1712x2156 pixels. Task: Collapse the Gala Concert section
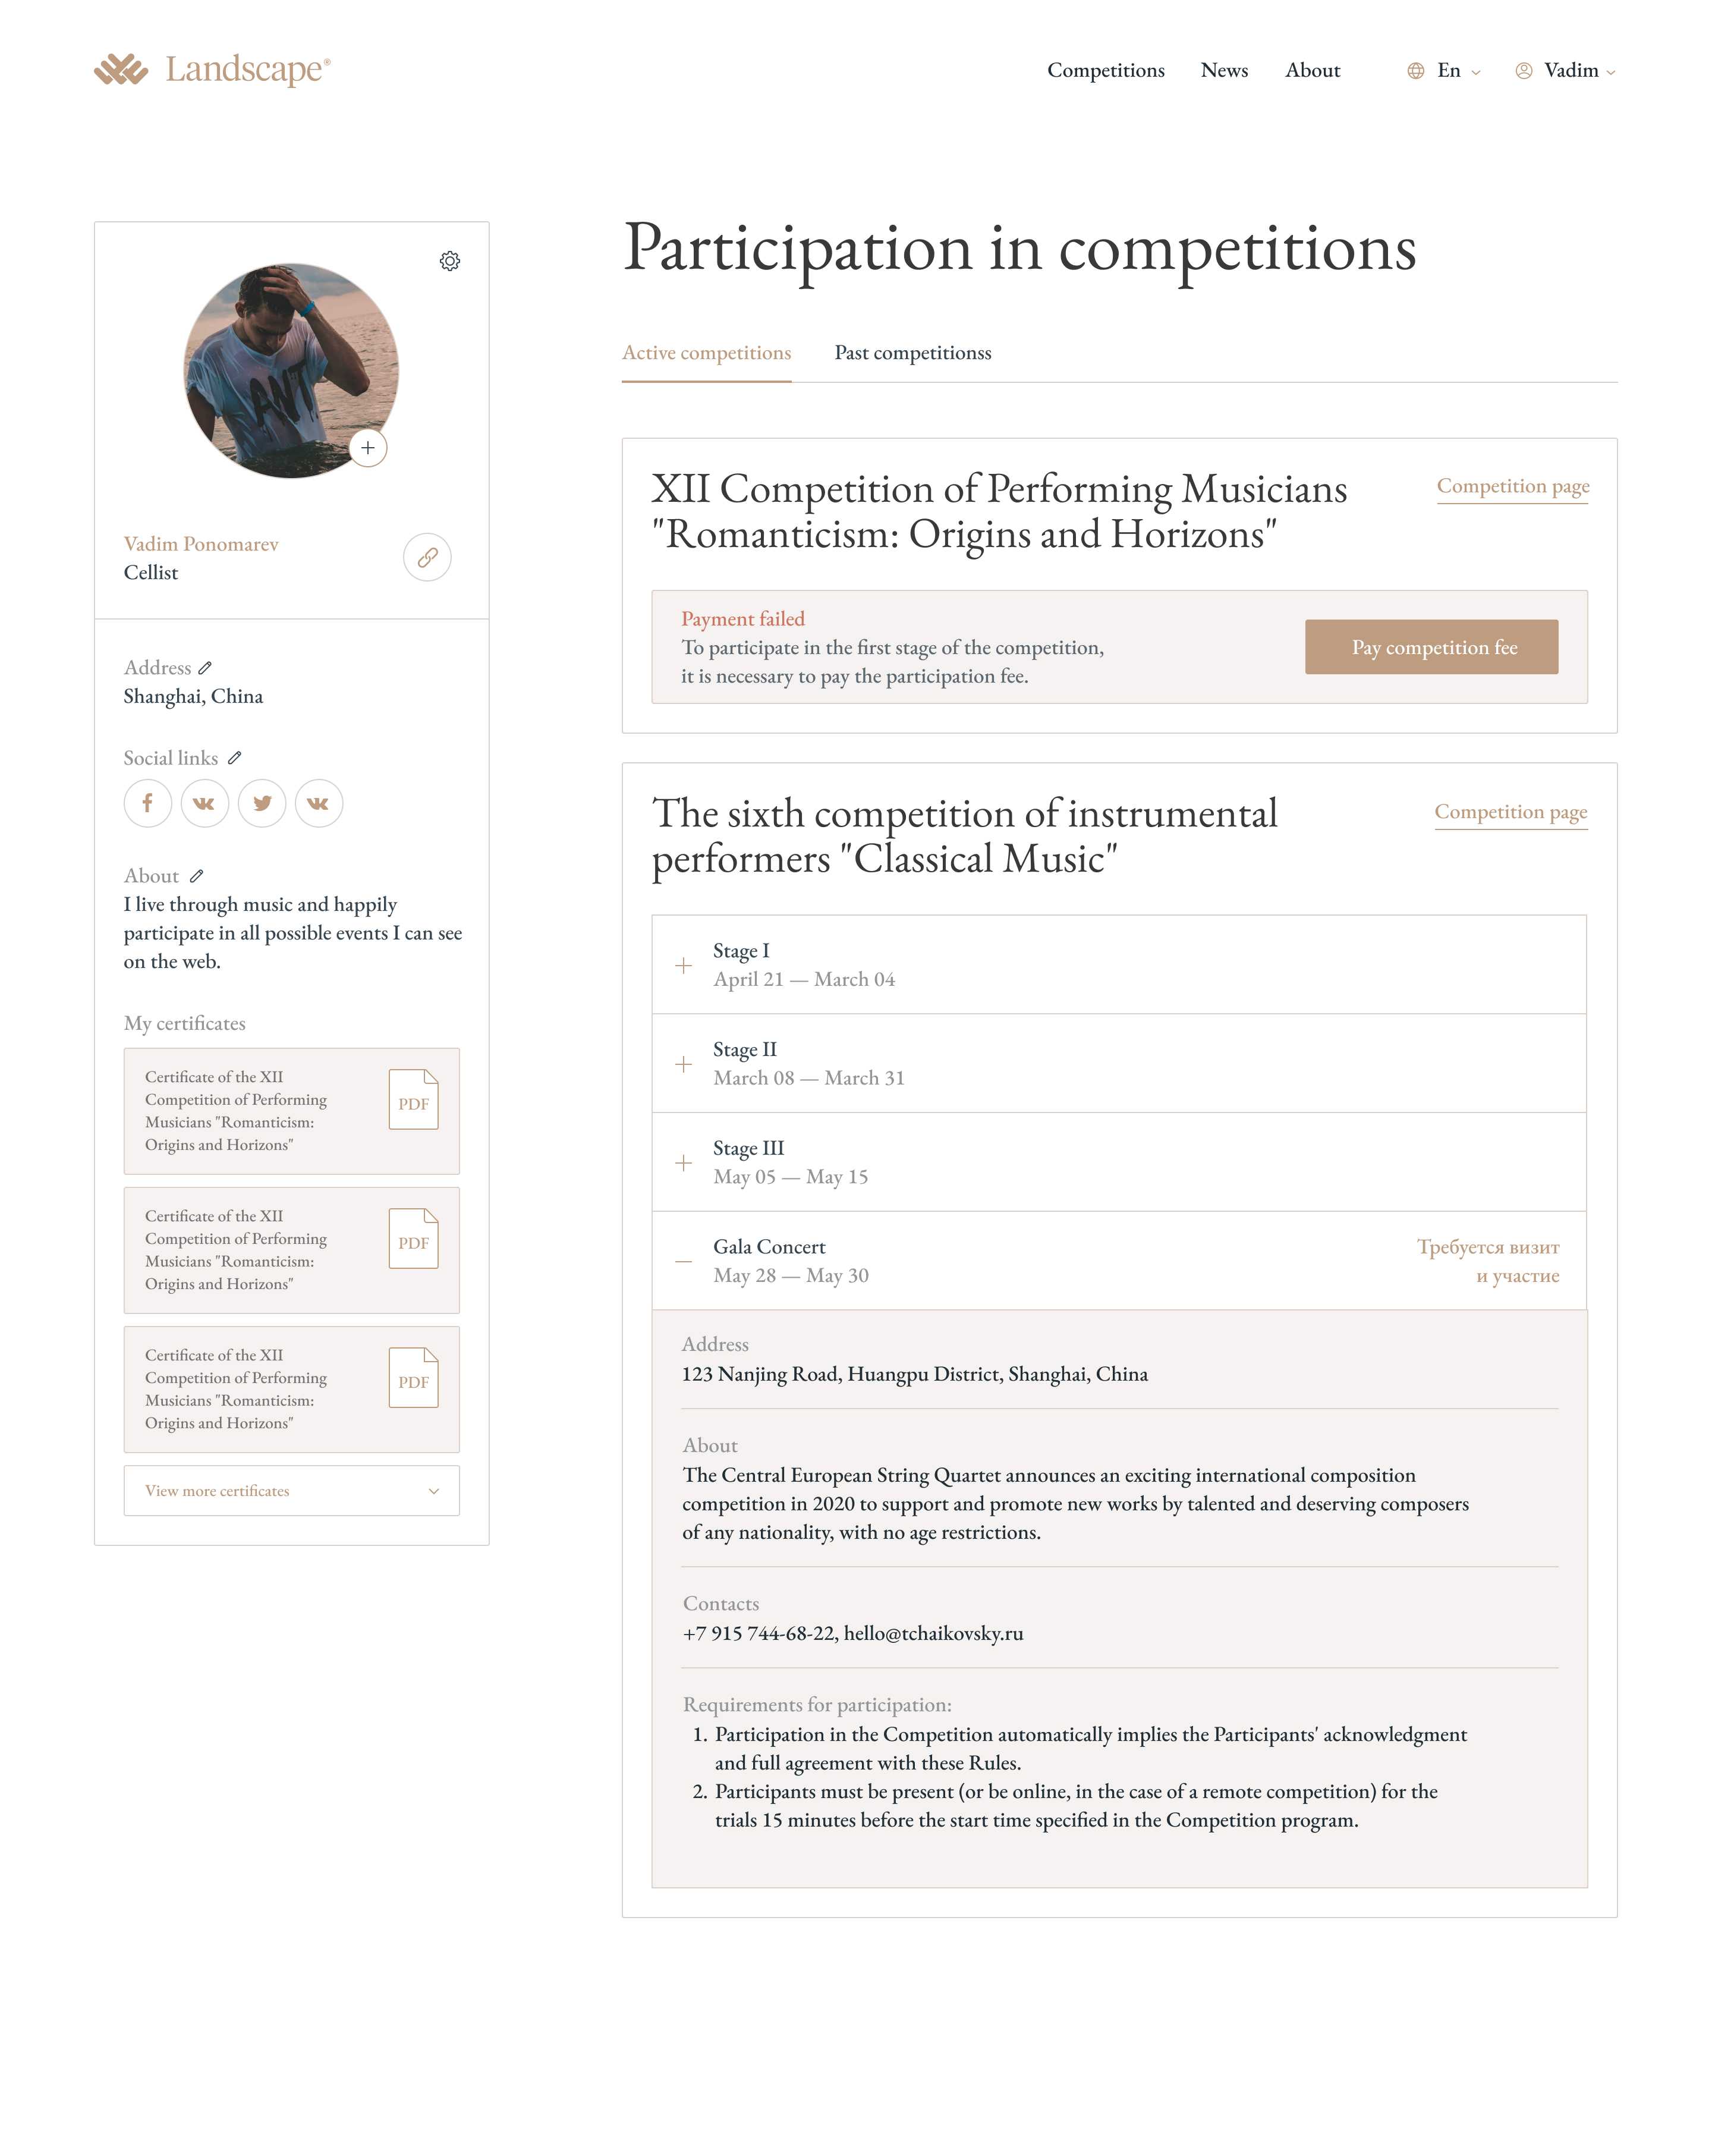tap(683, 1262)
